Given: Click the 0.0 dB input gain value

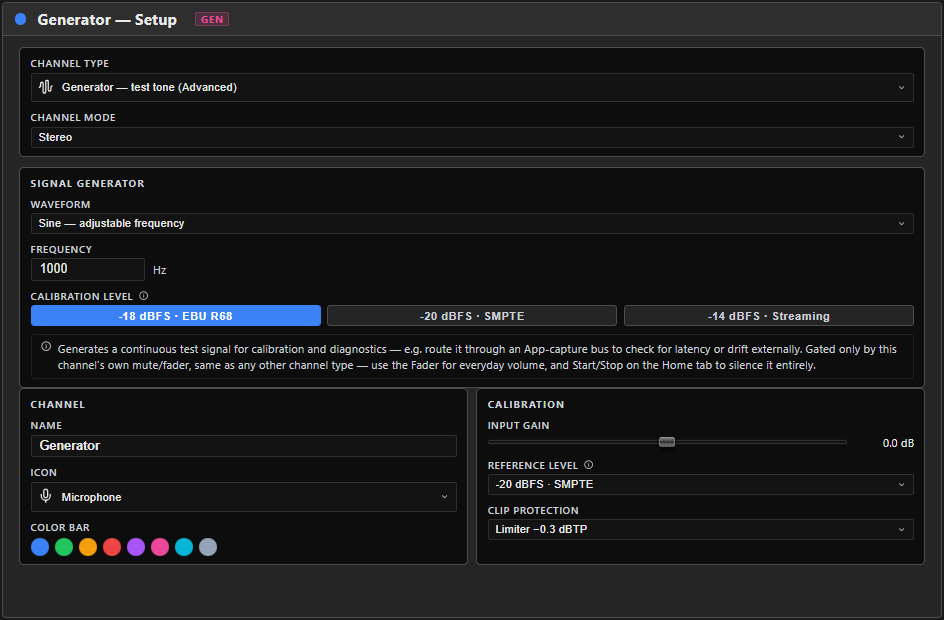Looking at the screenshot, I should (x=898, y=443).
